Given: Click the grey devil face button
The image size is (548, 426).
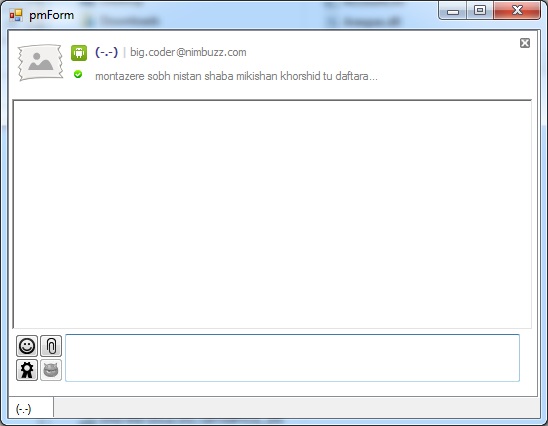Looking at the screenshot, I should click(x=51, y=370).
